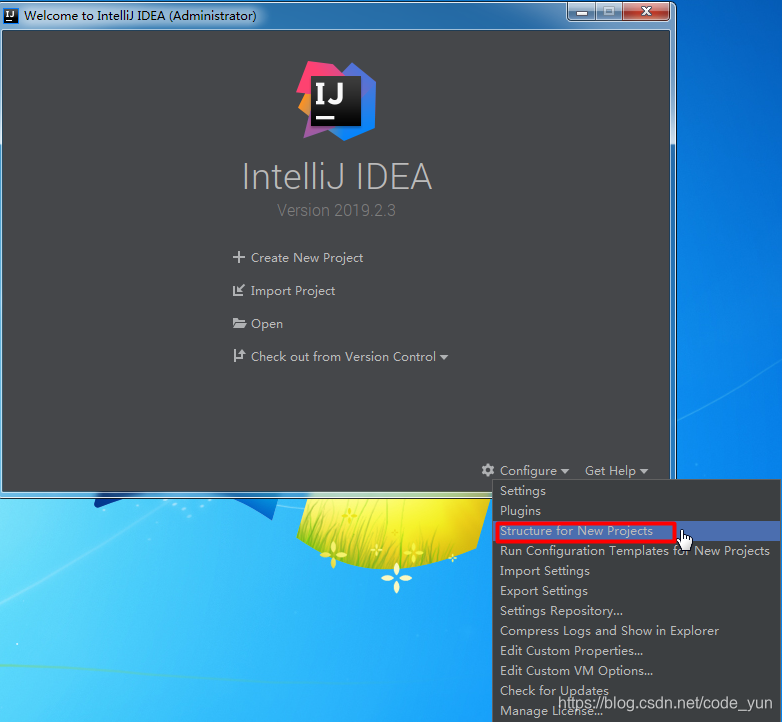Click the Configure gear icon
782x722 pixels.
tap(488, 470)
